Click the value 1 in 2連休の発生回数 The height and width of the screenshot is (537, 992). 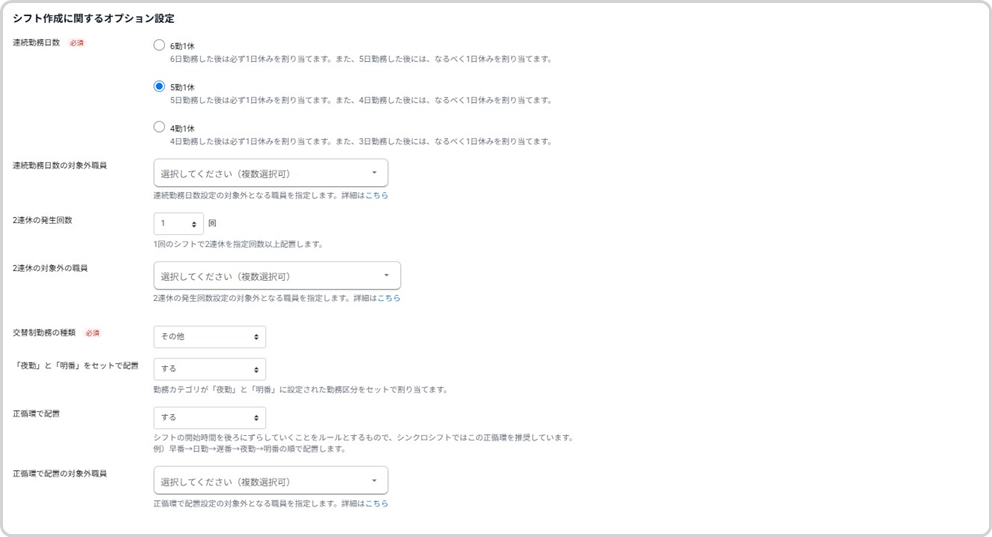164,224
